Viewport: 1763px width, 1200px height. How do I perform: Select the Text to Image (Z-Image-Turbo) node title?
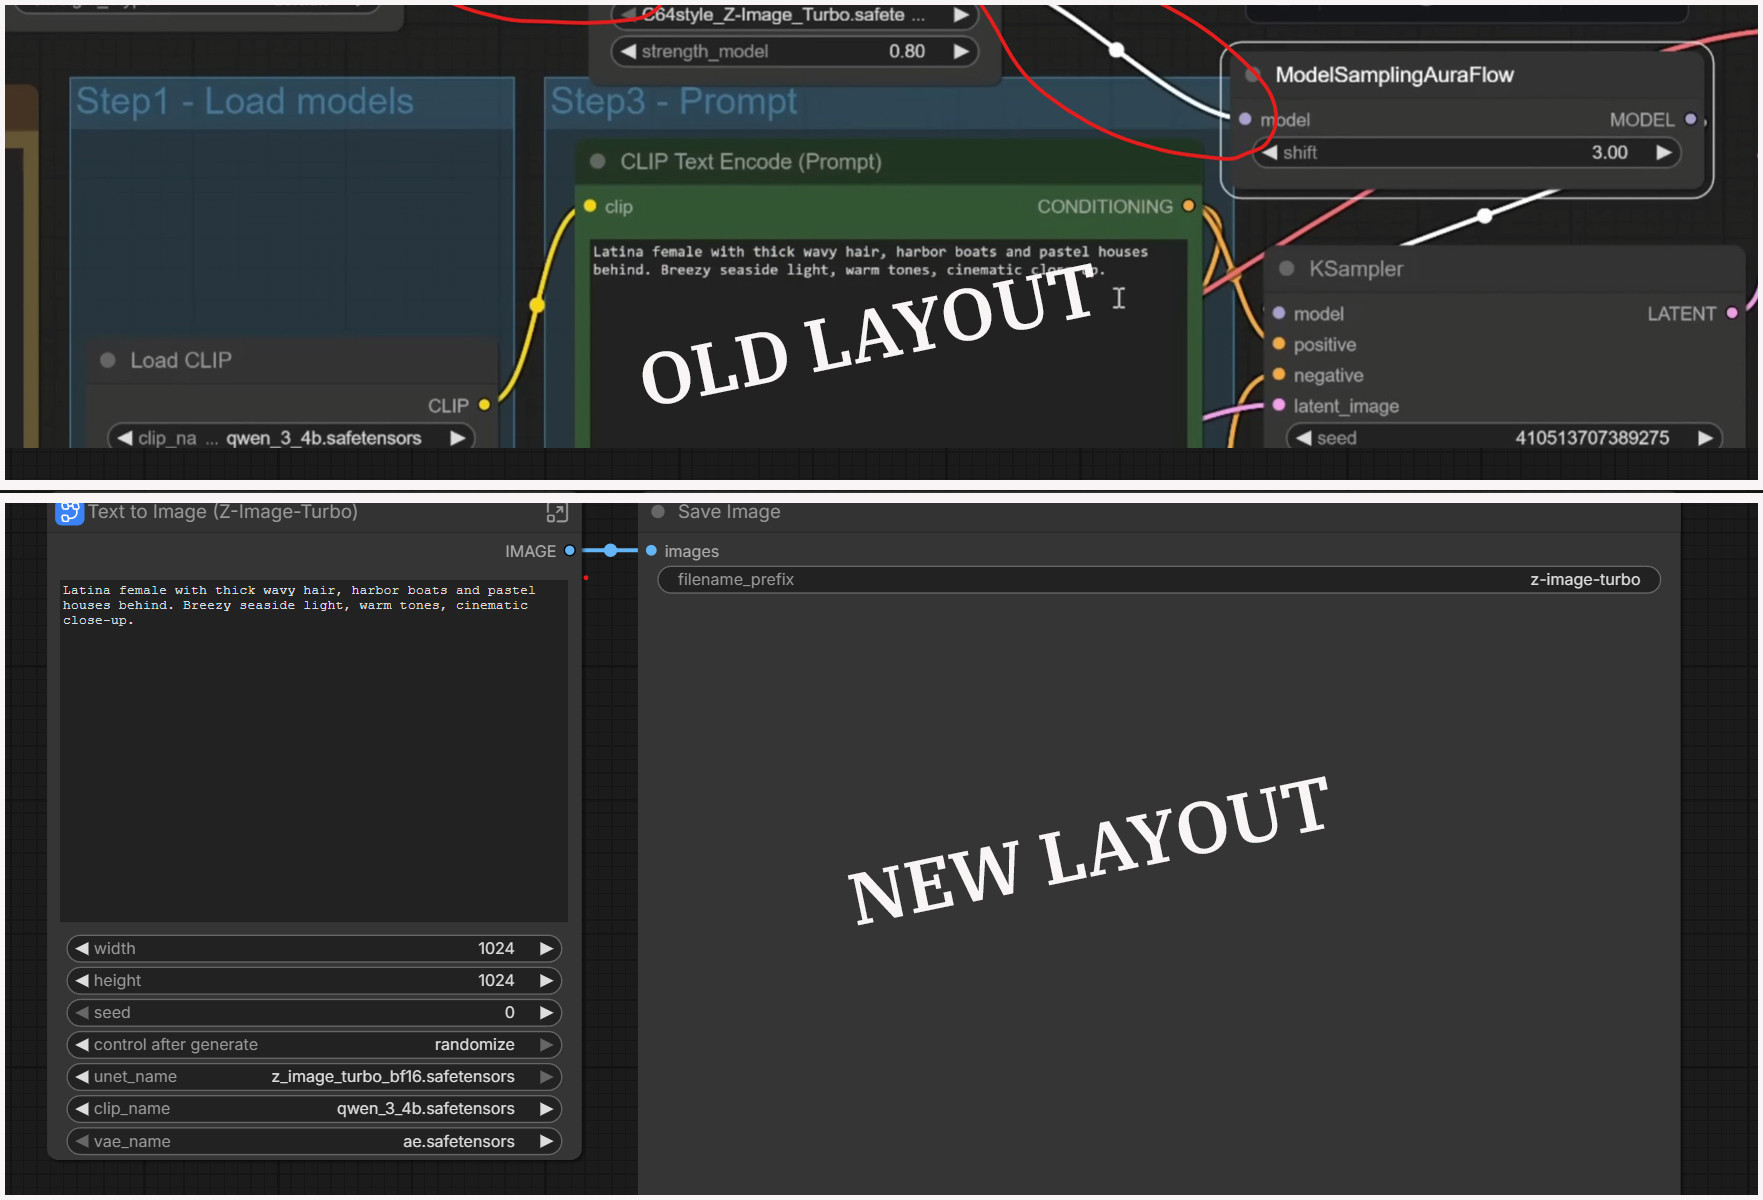click(223, 512)
